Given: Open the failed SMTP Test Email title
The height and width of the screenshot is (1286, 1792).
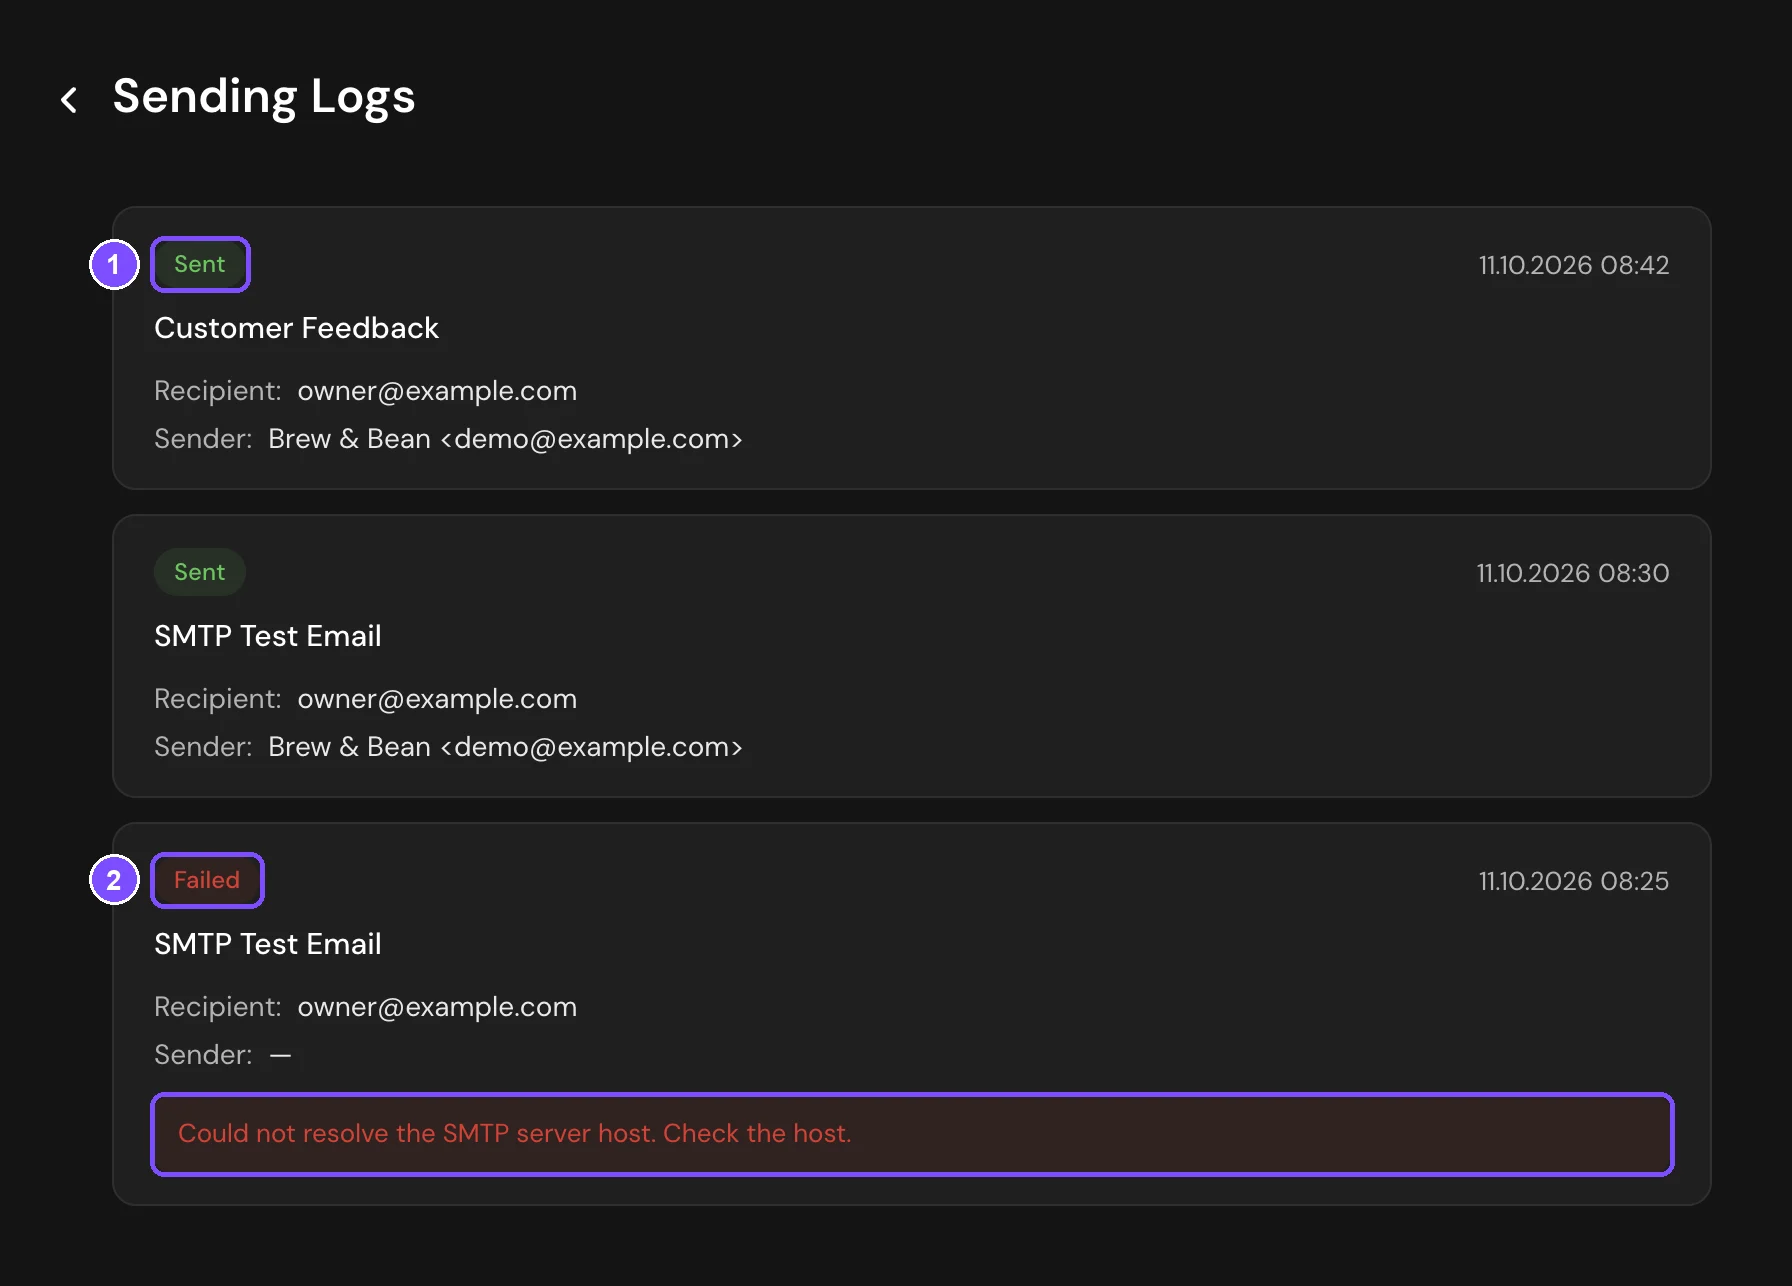Looking at the screenshot, I should coord(268,944).
